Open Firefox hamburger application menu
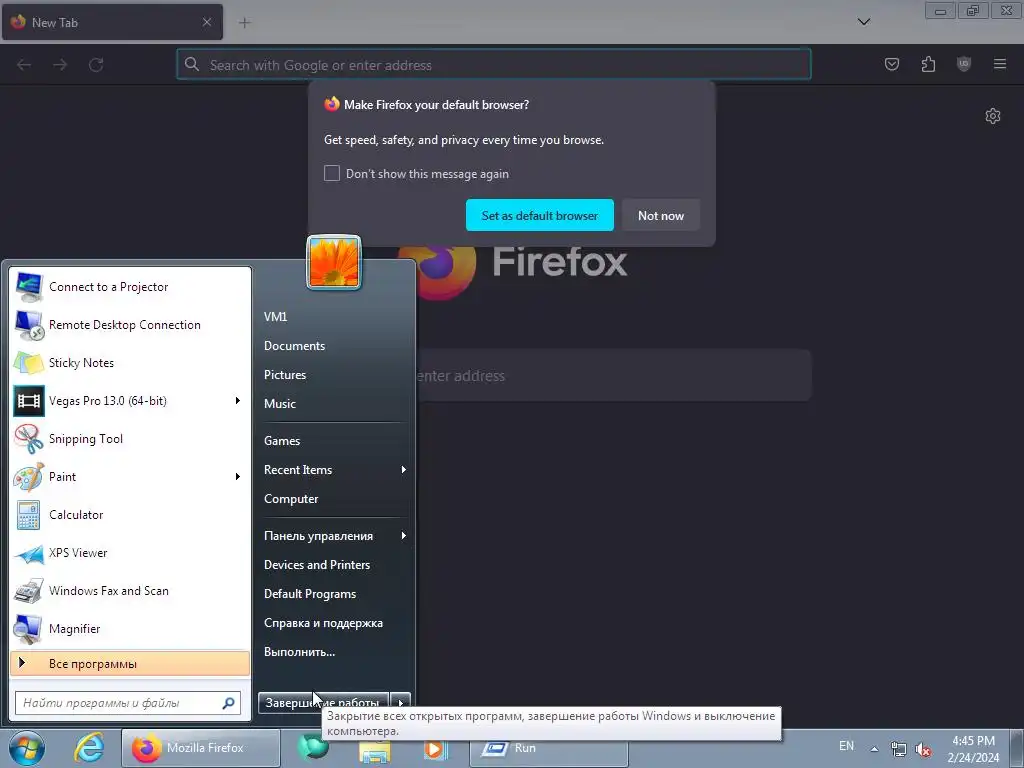This screenshot has height=768, width=1024. pyautogui.click(x=1000, y=64)
